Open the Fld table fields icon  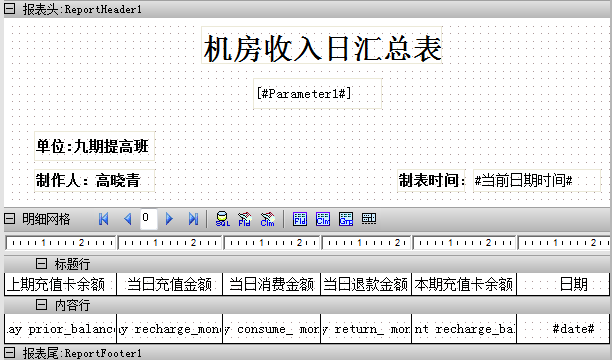[300, 219]
